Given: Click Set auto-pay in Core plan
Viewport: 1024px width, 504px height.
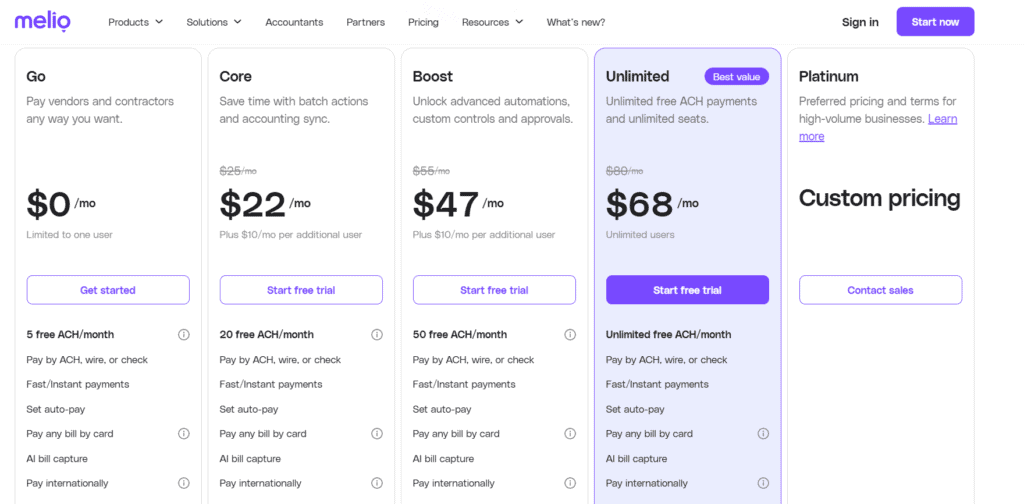Looking at the screenshot, I should [249, 409].
